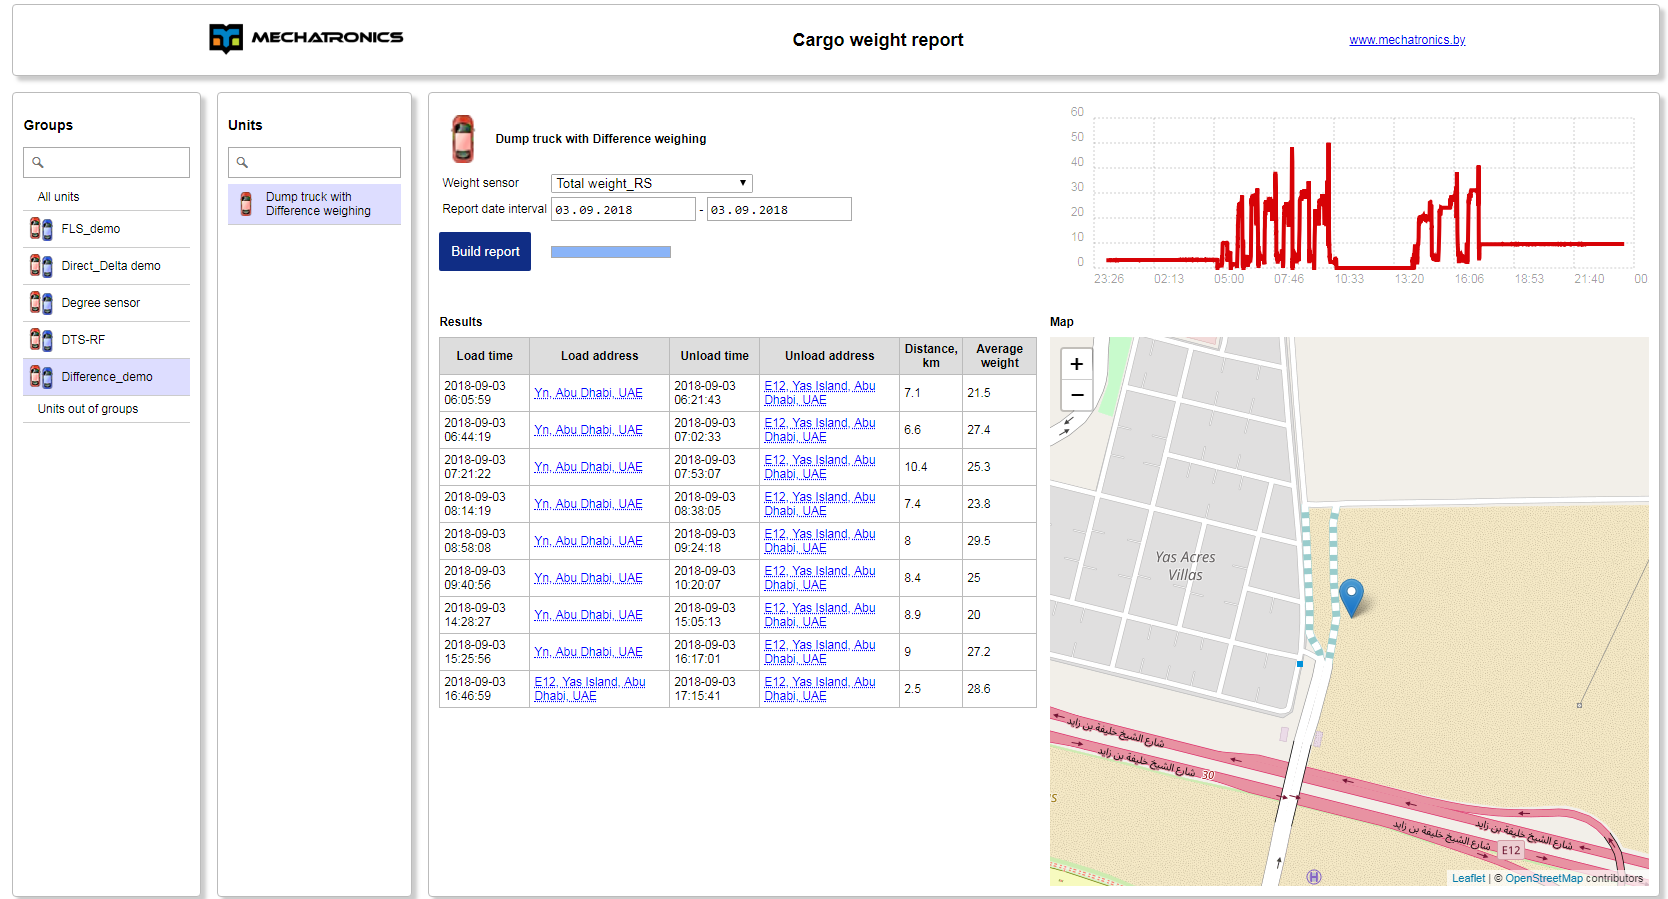
Task: Zoom in on the map
Action: click(x=1077, y=364)
